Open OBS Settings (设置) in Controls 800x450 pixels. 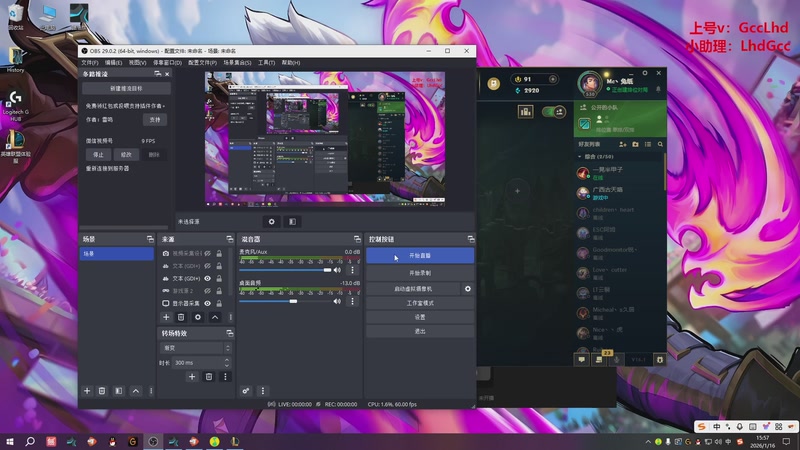(x=419, y=317)
